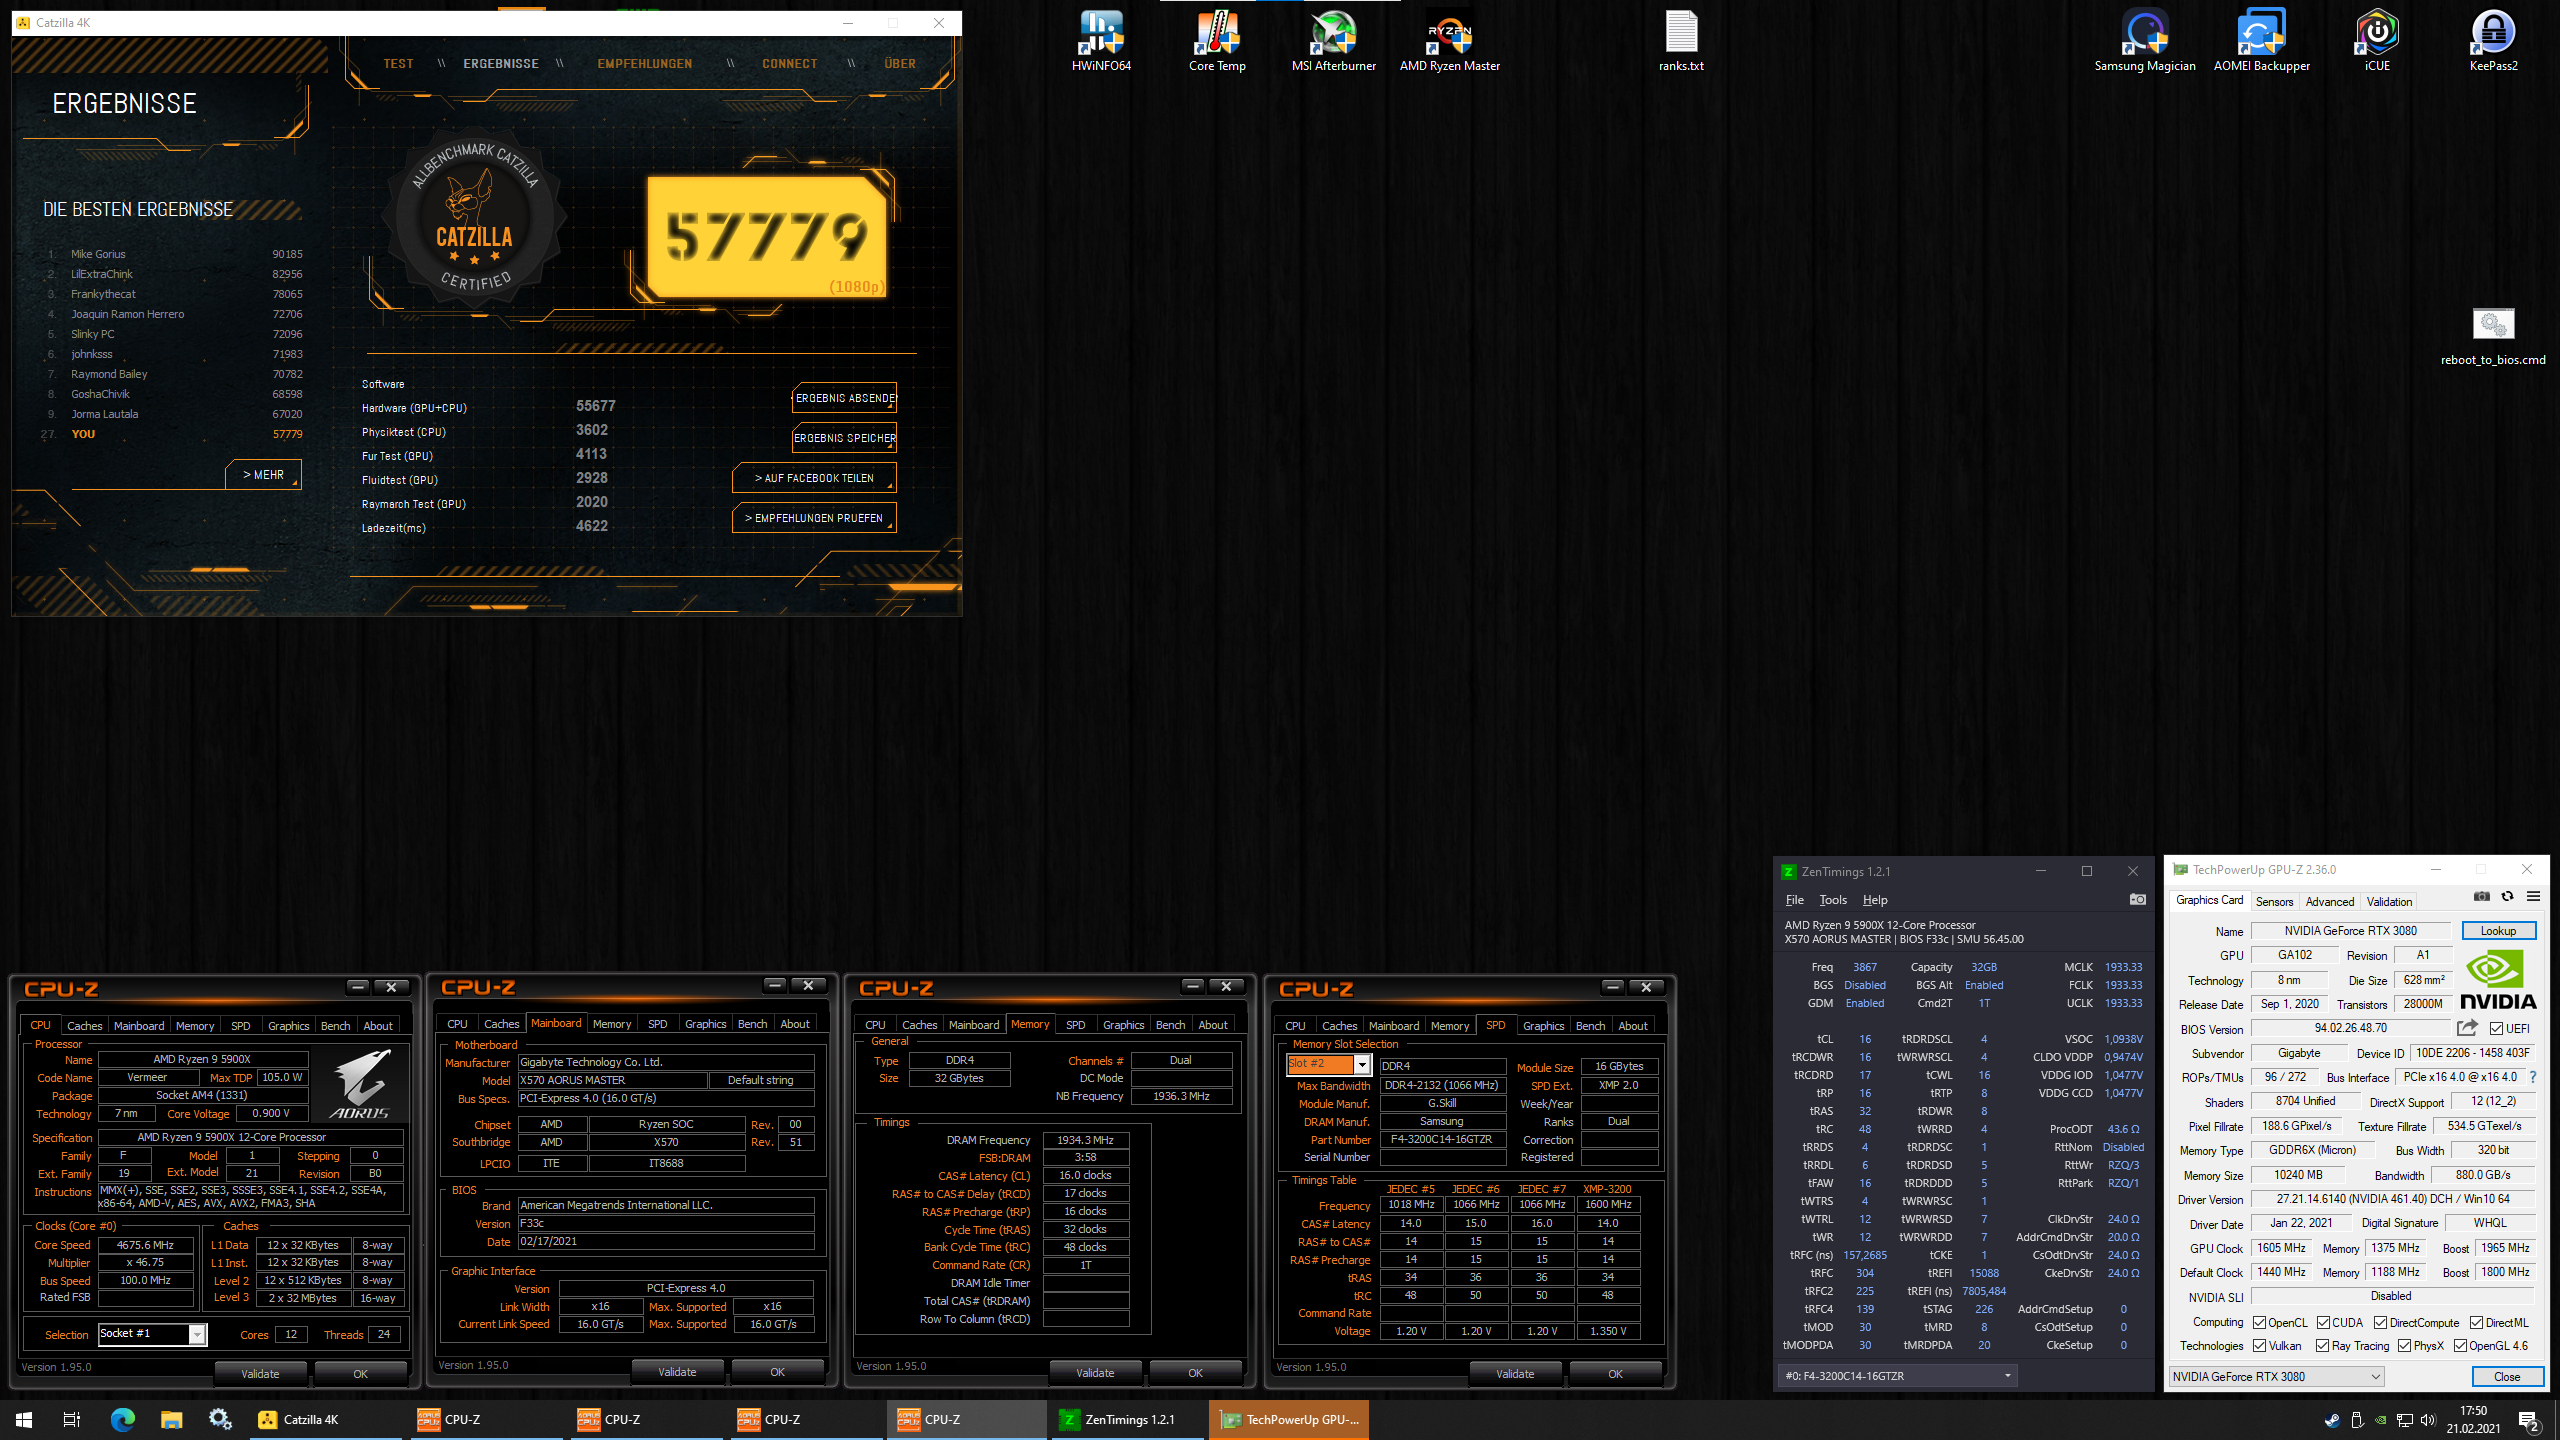Viewport: 2560px width, 1440px height.
Task: Click the ERGEBNIS ABSENDEN button
Action: (x=844, y=398)
